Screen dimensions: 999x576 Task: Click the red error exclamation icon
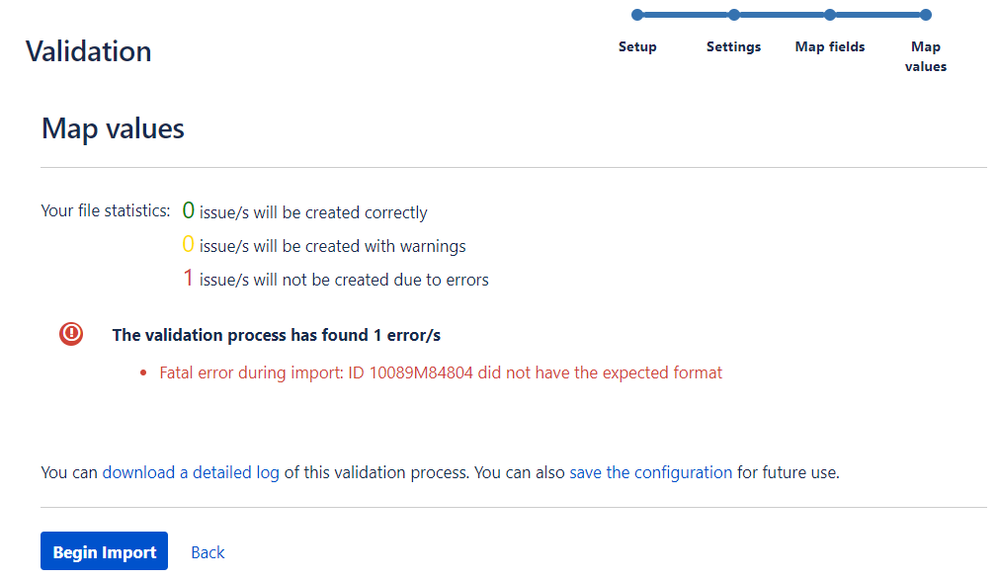(71, 333)
